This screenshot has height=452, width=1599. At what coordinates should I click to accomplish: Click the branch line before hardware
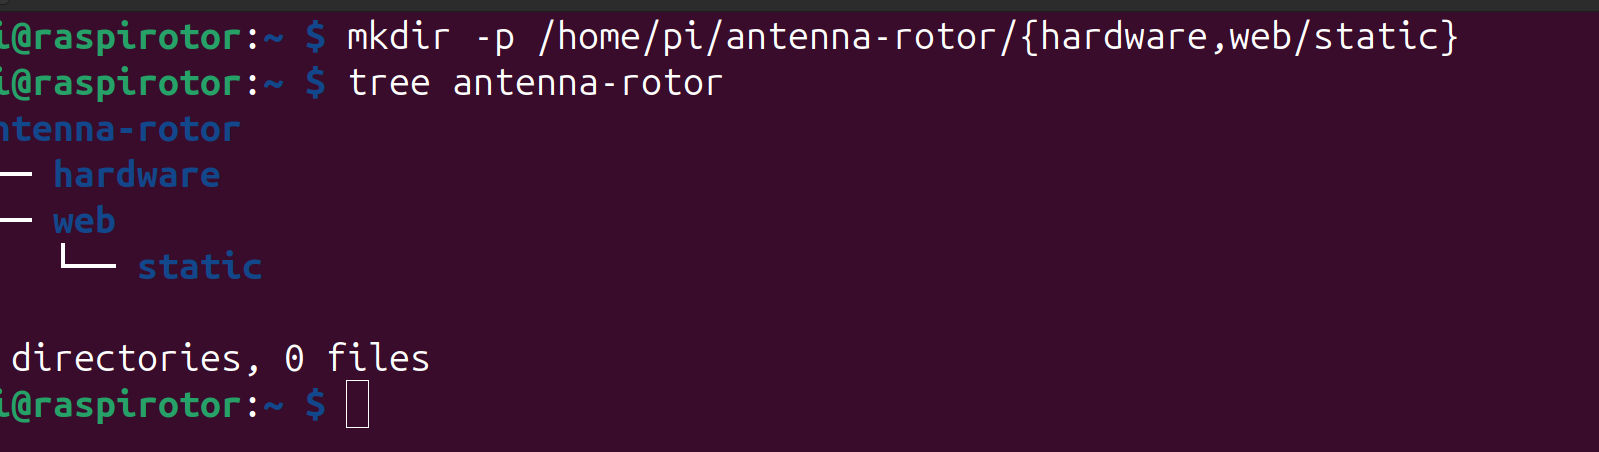[x=16, y=174]
